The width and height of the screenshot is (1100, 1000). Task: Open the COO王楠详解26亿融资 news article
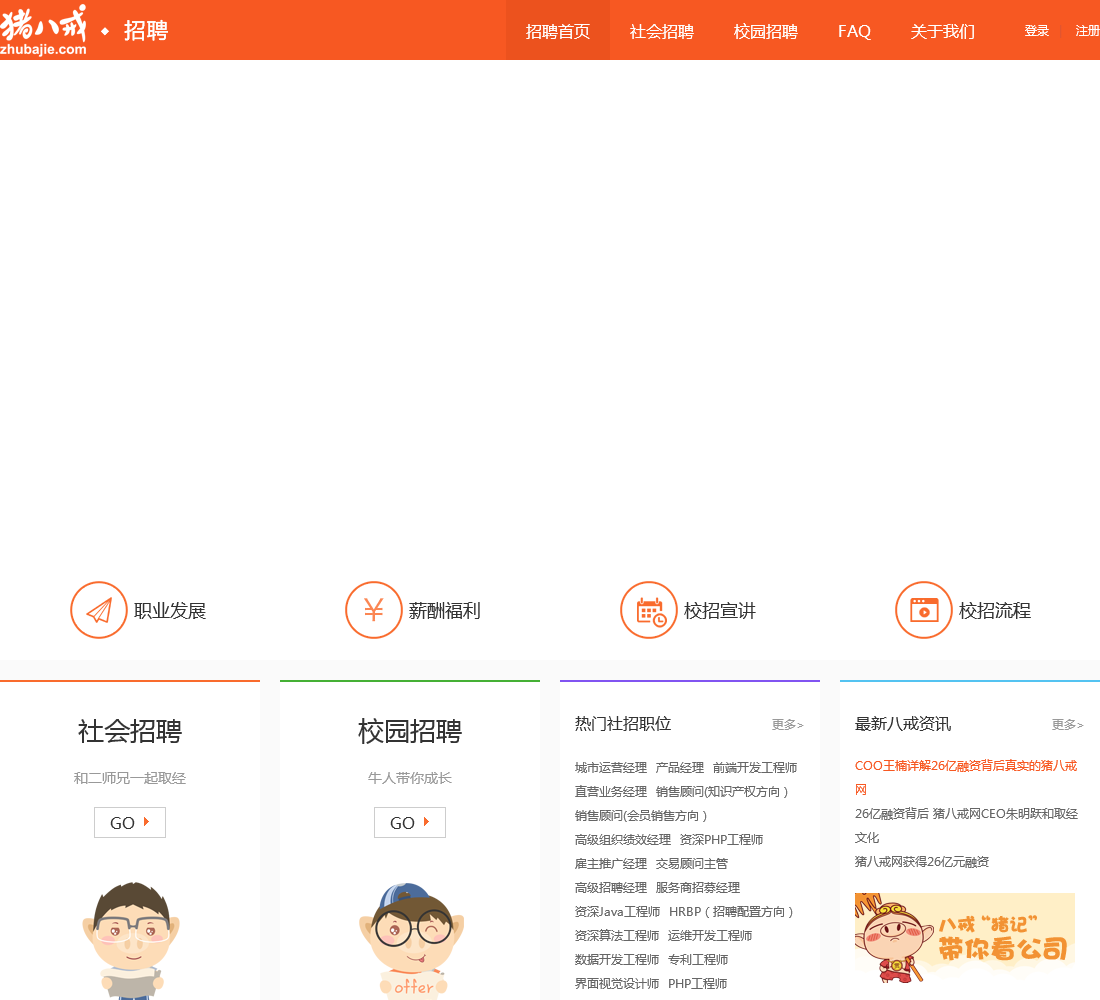click(x=965, y=777)
